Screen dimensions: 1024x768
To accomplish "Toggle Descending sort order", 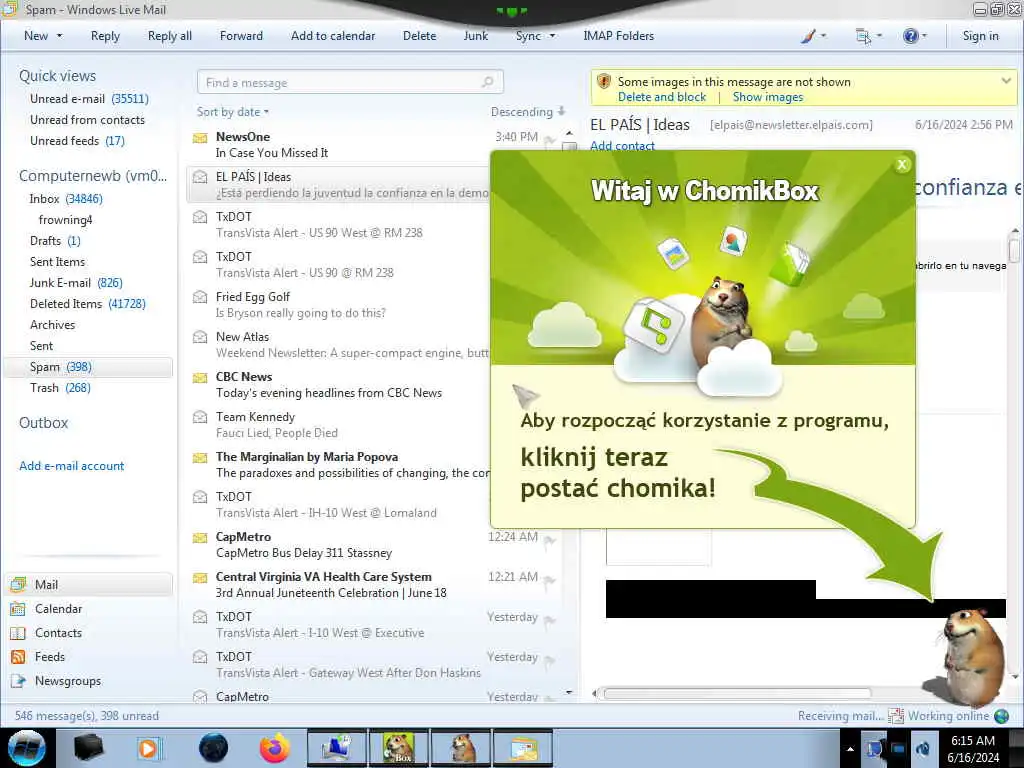I will [528, 112].
